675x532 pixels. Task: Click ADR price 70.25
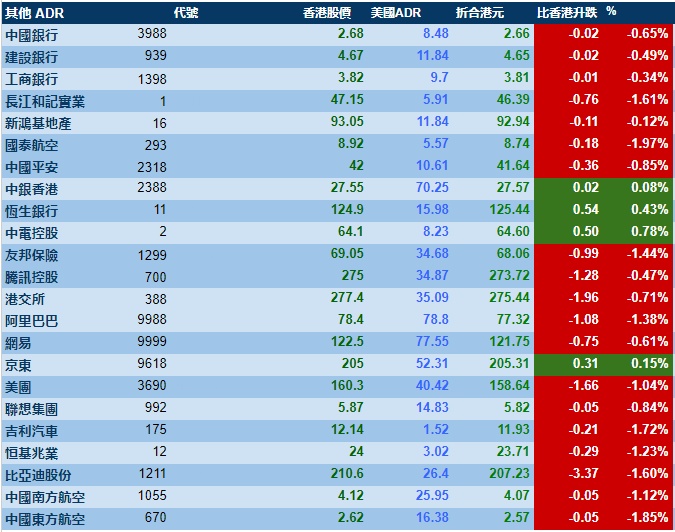click(x=432, y=187)
